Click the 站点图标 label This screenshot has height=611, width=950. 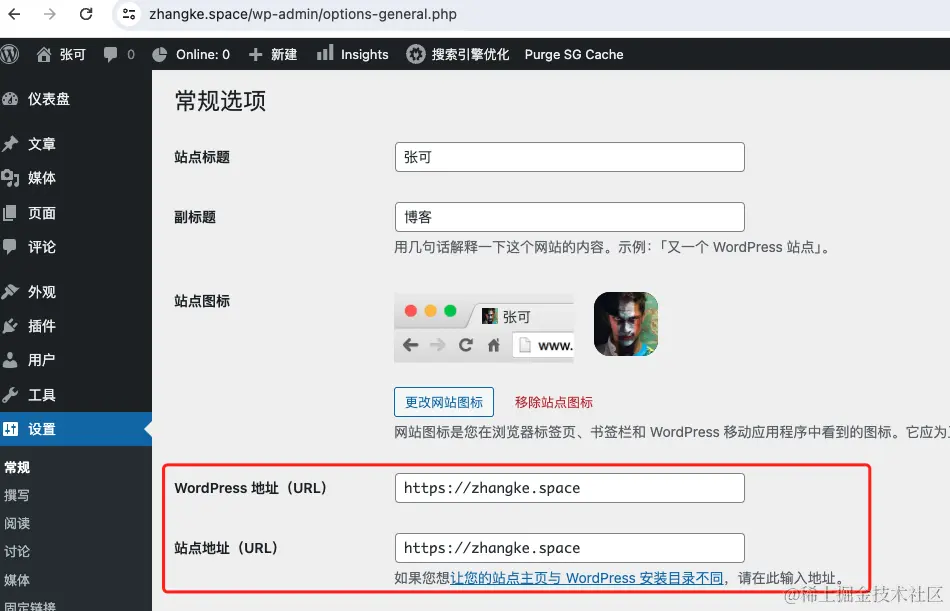click(202, 301)
